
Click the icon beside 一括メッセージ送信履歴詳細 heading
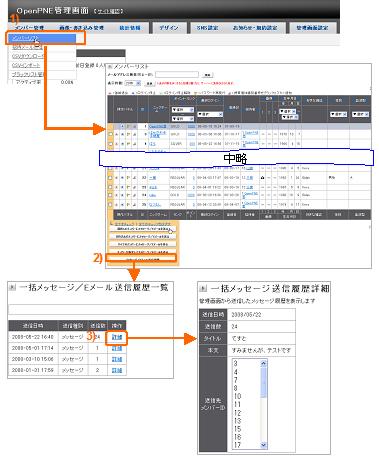[203, 288]
